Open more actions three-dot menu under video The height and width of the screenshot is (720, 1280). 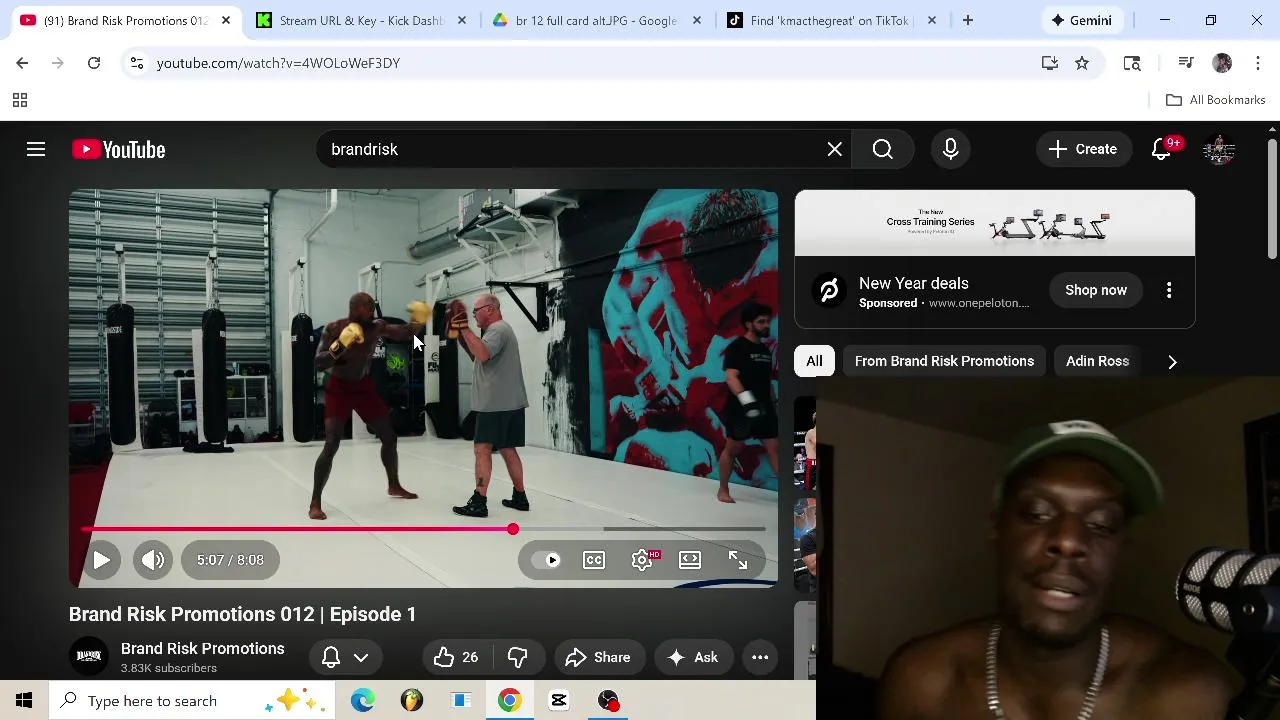click(x=760, y=657)
